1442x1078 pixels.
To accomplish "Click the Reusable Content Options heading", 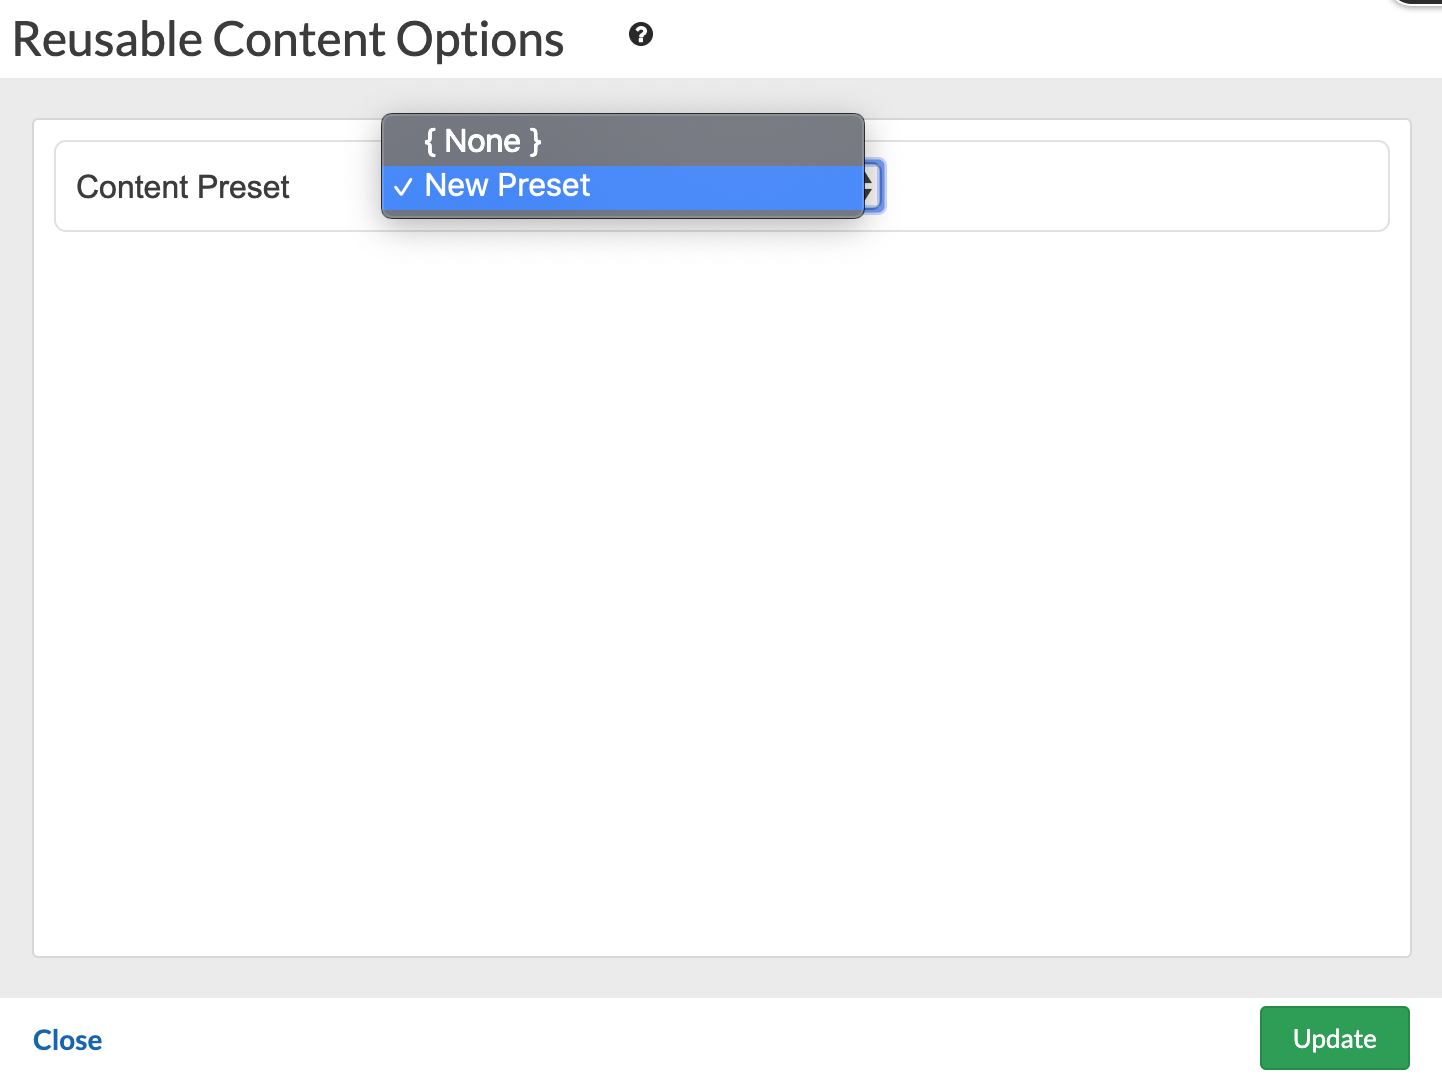I will [288, 40].
